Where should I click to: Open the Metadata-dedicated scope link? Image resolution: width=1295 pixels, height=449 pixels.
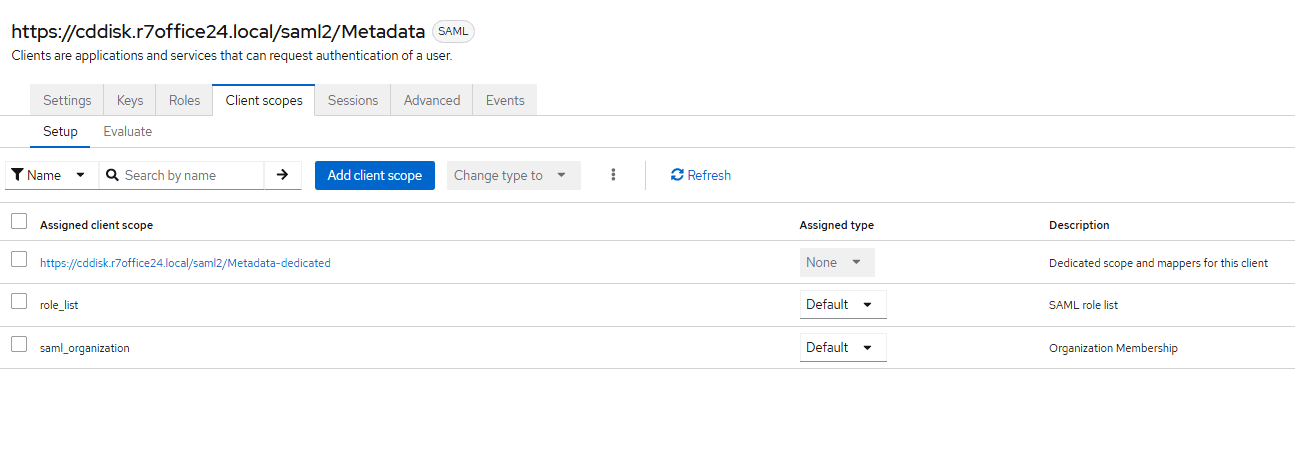point(185,263)
